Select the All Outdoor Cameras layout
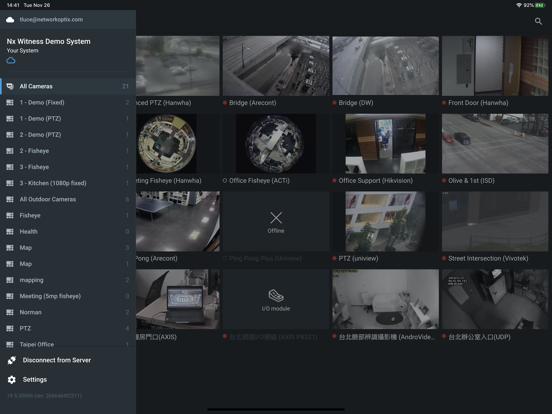552x414 pixels. (x=68, y=199)
